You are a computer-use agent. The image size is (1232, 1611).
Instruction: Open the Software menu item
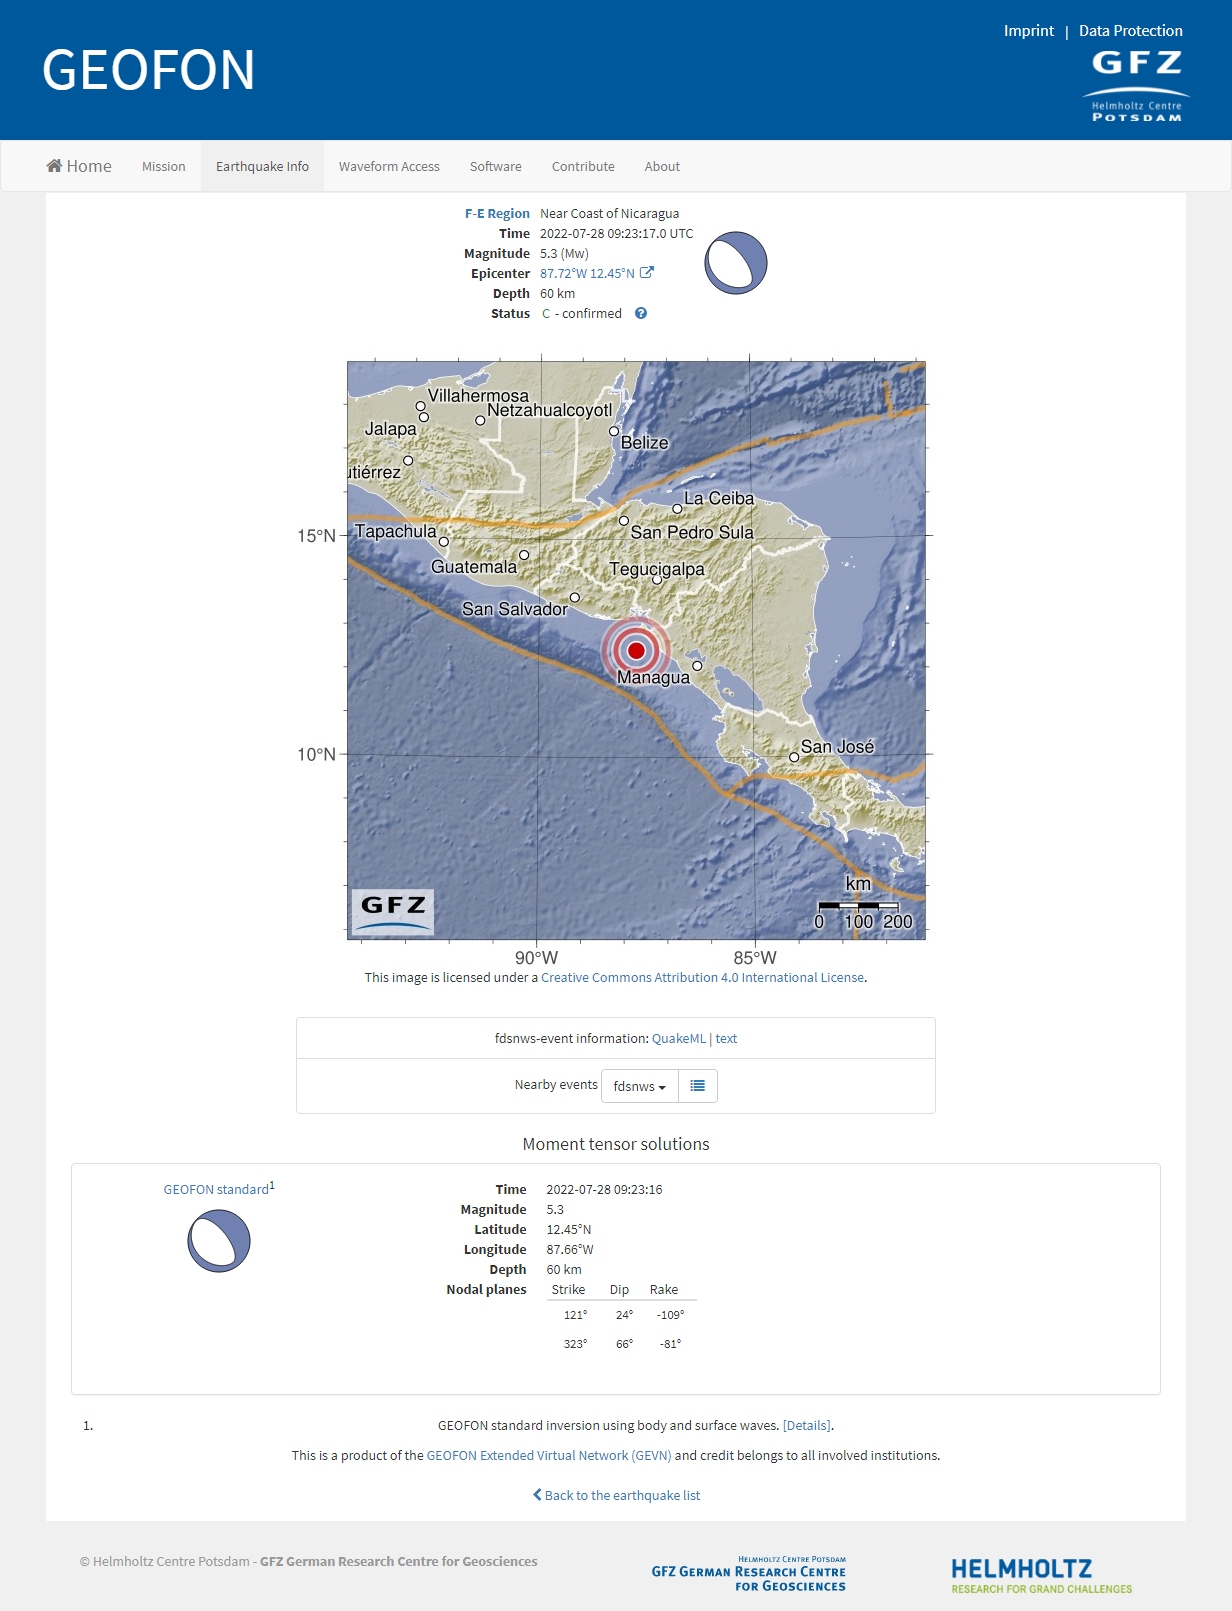click(x=495, y=166)
